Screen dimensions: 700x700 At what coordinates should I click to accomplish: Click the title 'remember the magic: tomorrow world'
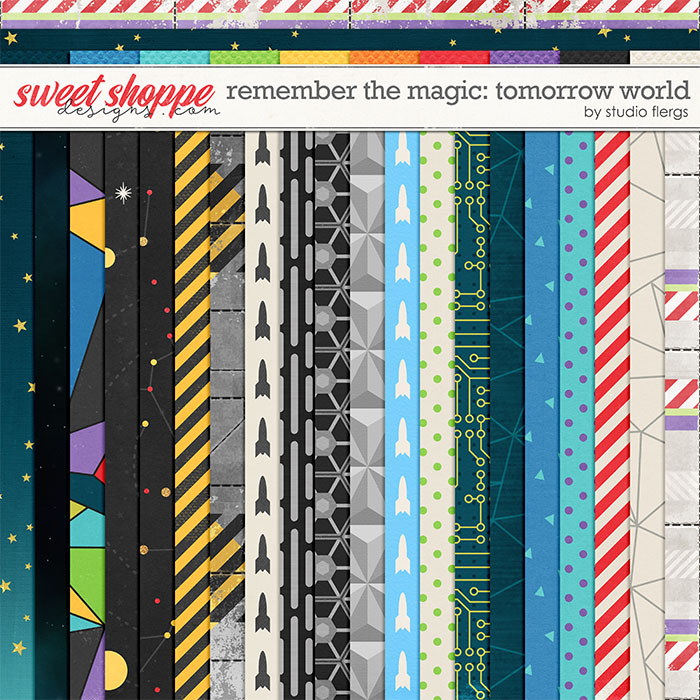(458, 91)
